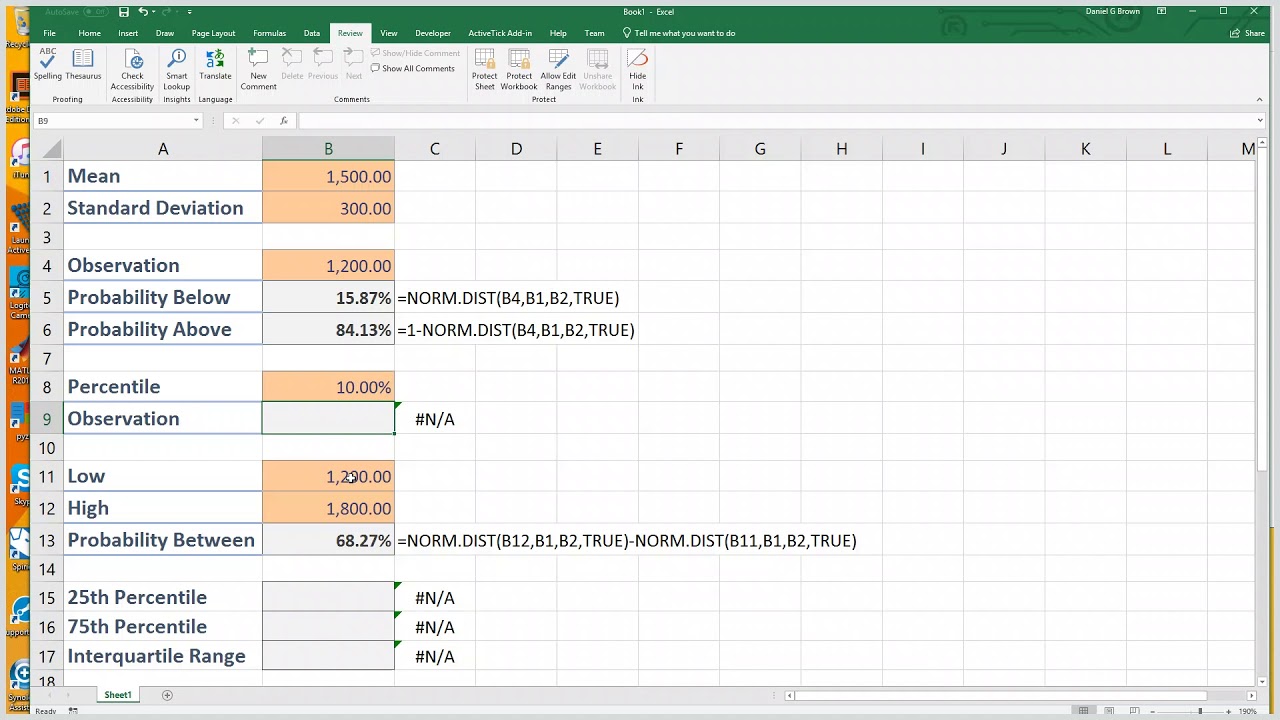
Task: Select cell B2 with 300.00
Action: point(328,208)
